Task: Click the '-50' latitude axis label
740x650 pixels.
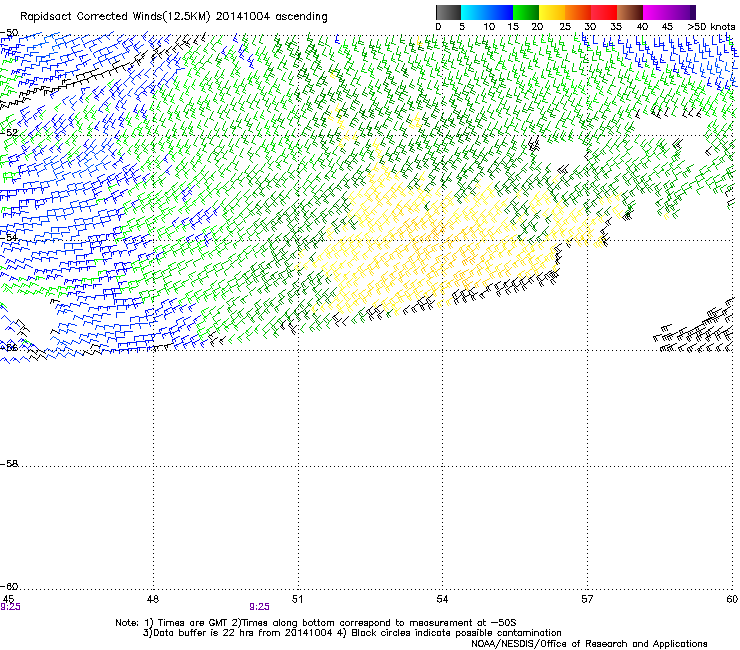Action: point(9,33)
